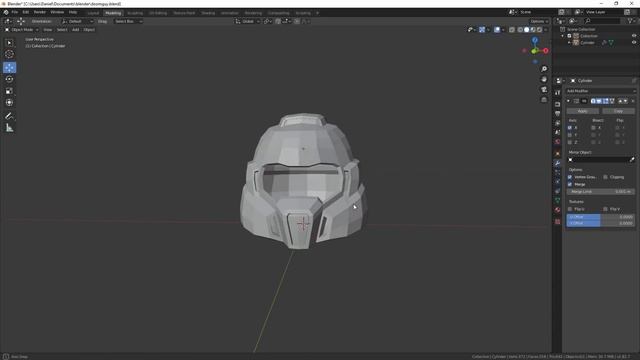Viewport: 640px width, 360px height.
Task: Collapse the Collection tree in outliner
Action: pos(563,36)
